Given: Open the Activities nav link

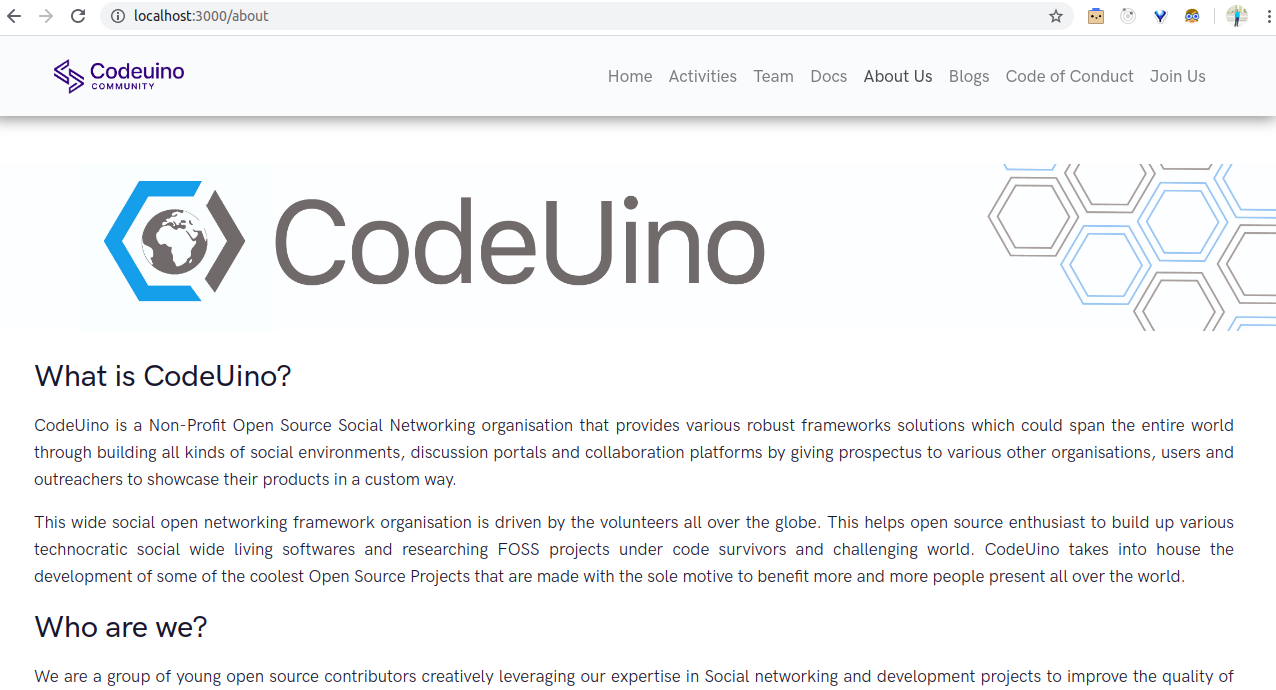Looking at the screenshot, I should (x=703, y=76).
